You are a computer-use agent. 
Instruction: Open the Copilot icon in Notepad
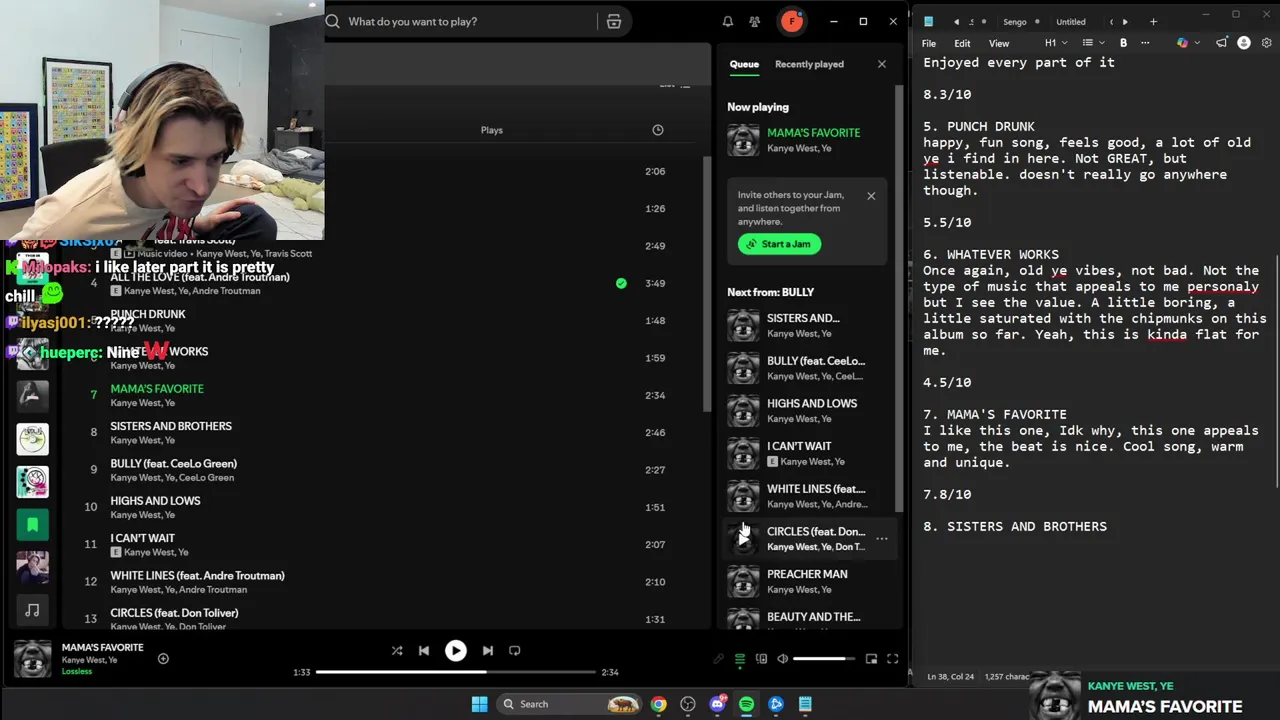click(x=1182, y=43)
